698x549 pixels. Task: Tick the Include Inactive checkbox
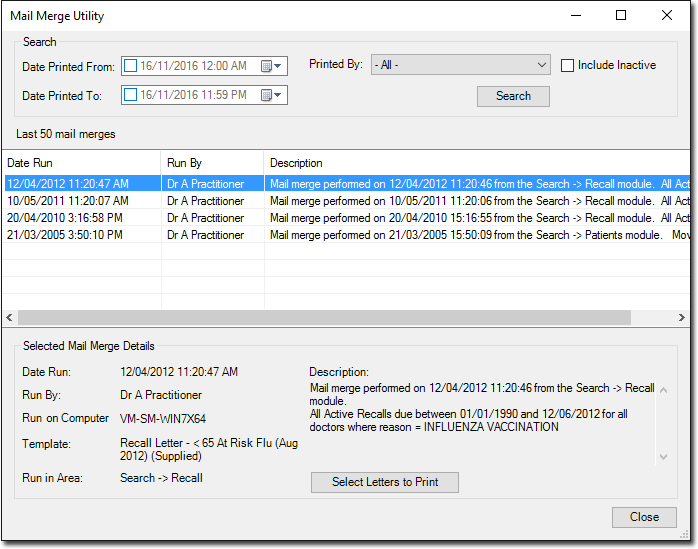568,65
